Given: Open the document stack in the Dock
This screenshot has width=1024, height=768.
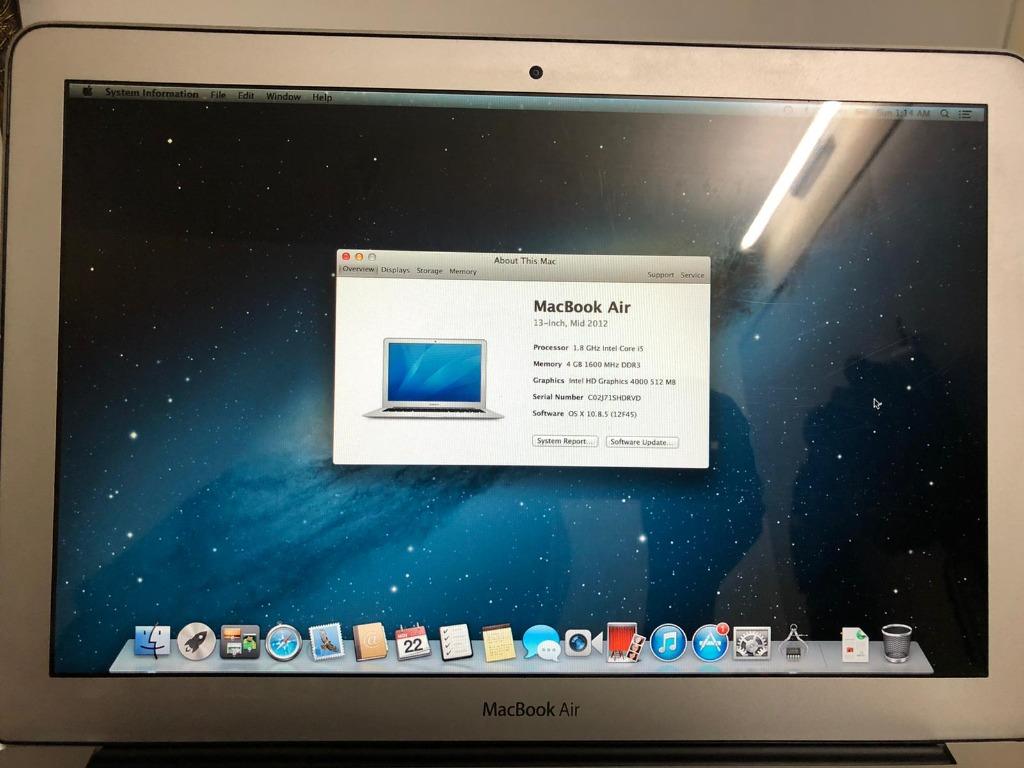Looking at the screenshot, I should (x=855, y=645).
